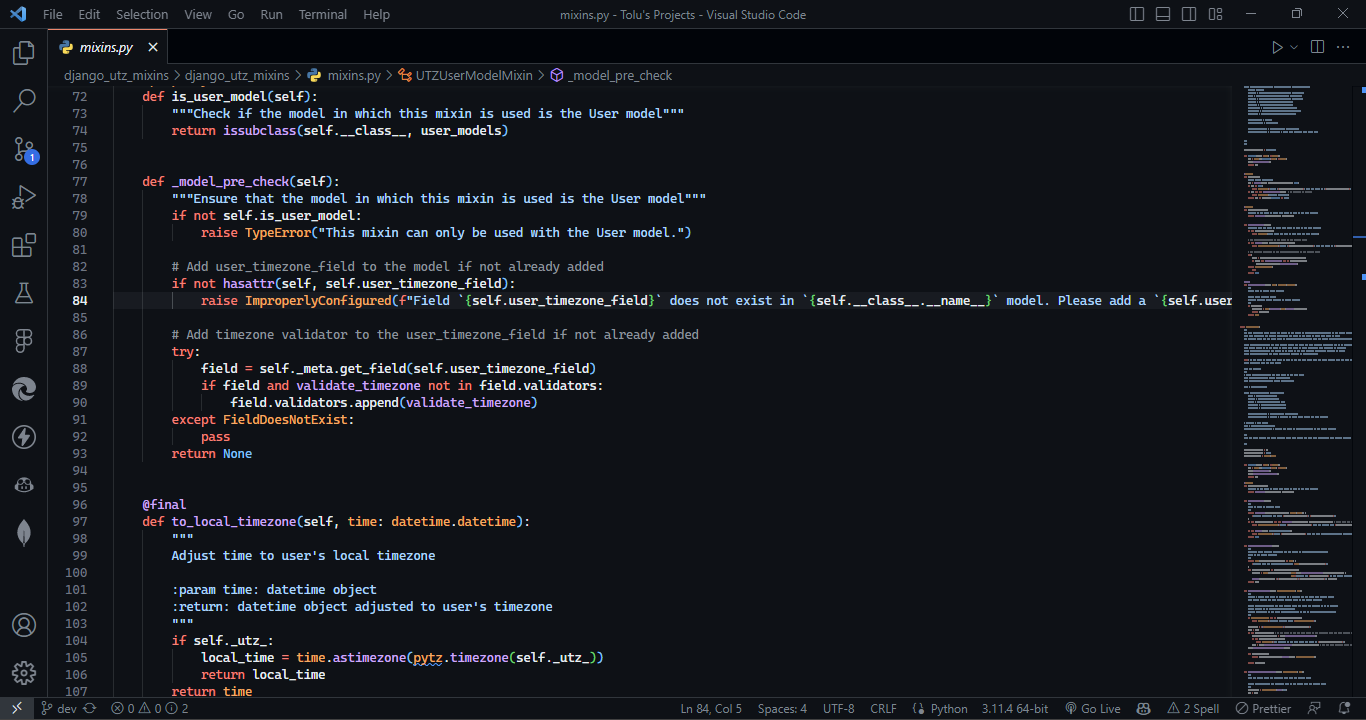Open the Manage gear icon
Image resolution: width=1366 pixels, height=720 pixels.
[24, 673]
